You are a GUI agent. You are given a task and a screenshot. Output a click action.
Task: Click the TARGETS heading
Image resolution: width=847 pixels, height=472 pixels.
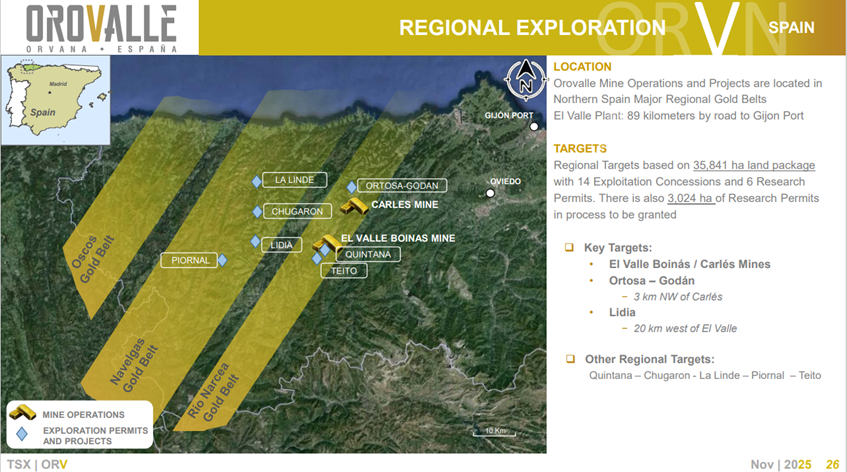pos(580,149)
